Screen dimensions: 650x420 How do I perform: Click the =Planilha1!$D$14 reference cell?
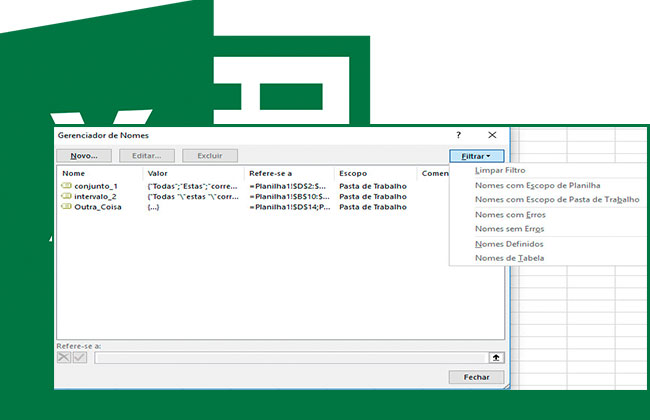click(290, 207)
